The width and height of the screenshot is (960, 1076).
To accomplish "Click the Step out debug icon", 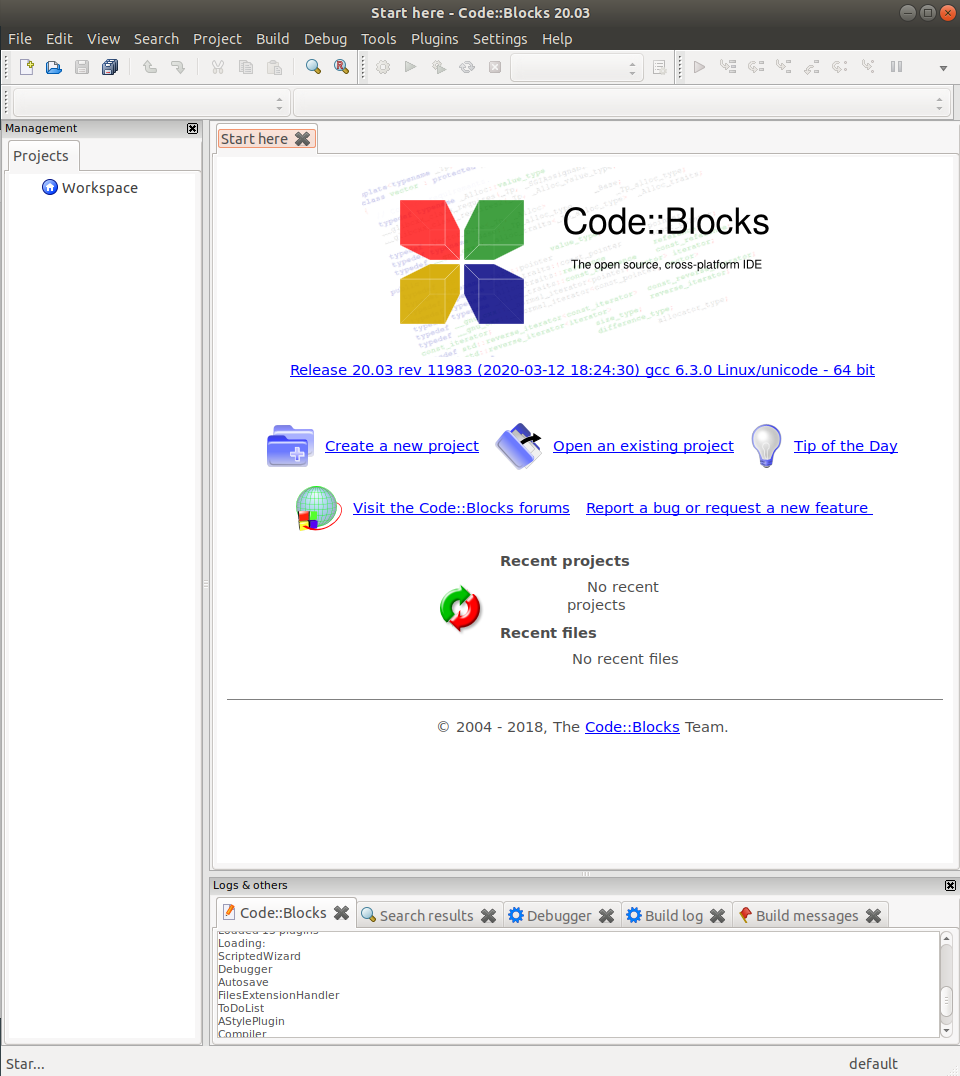I will (x=812, y=67).
